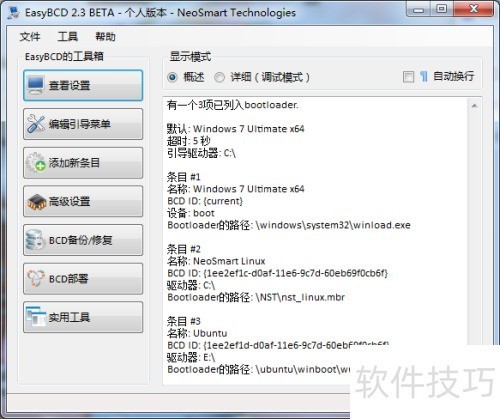Click the wrench icon on 编辑引导菜单 button
Viewport: 500px width, 419px height.
36,124
